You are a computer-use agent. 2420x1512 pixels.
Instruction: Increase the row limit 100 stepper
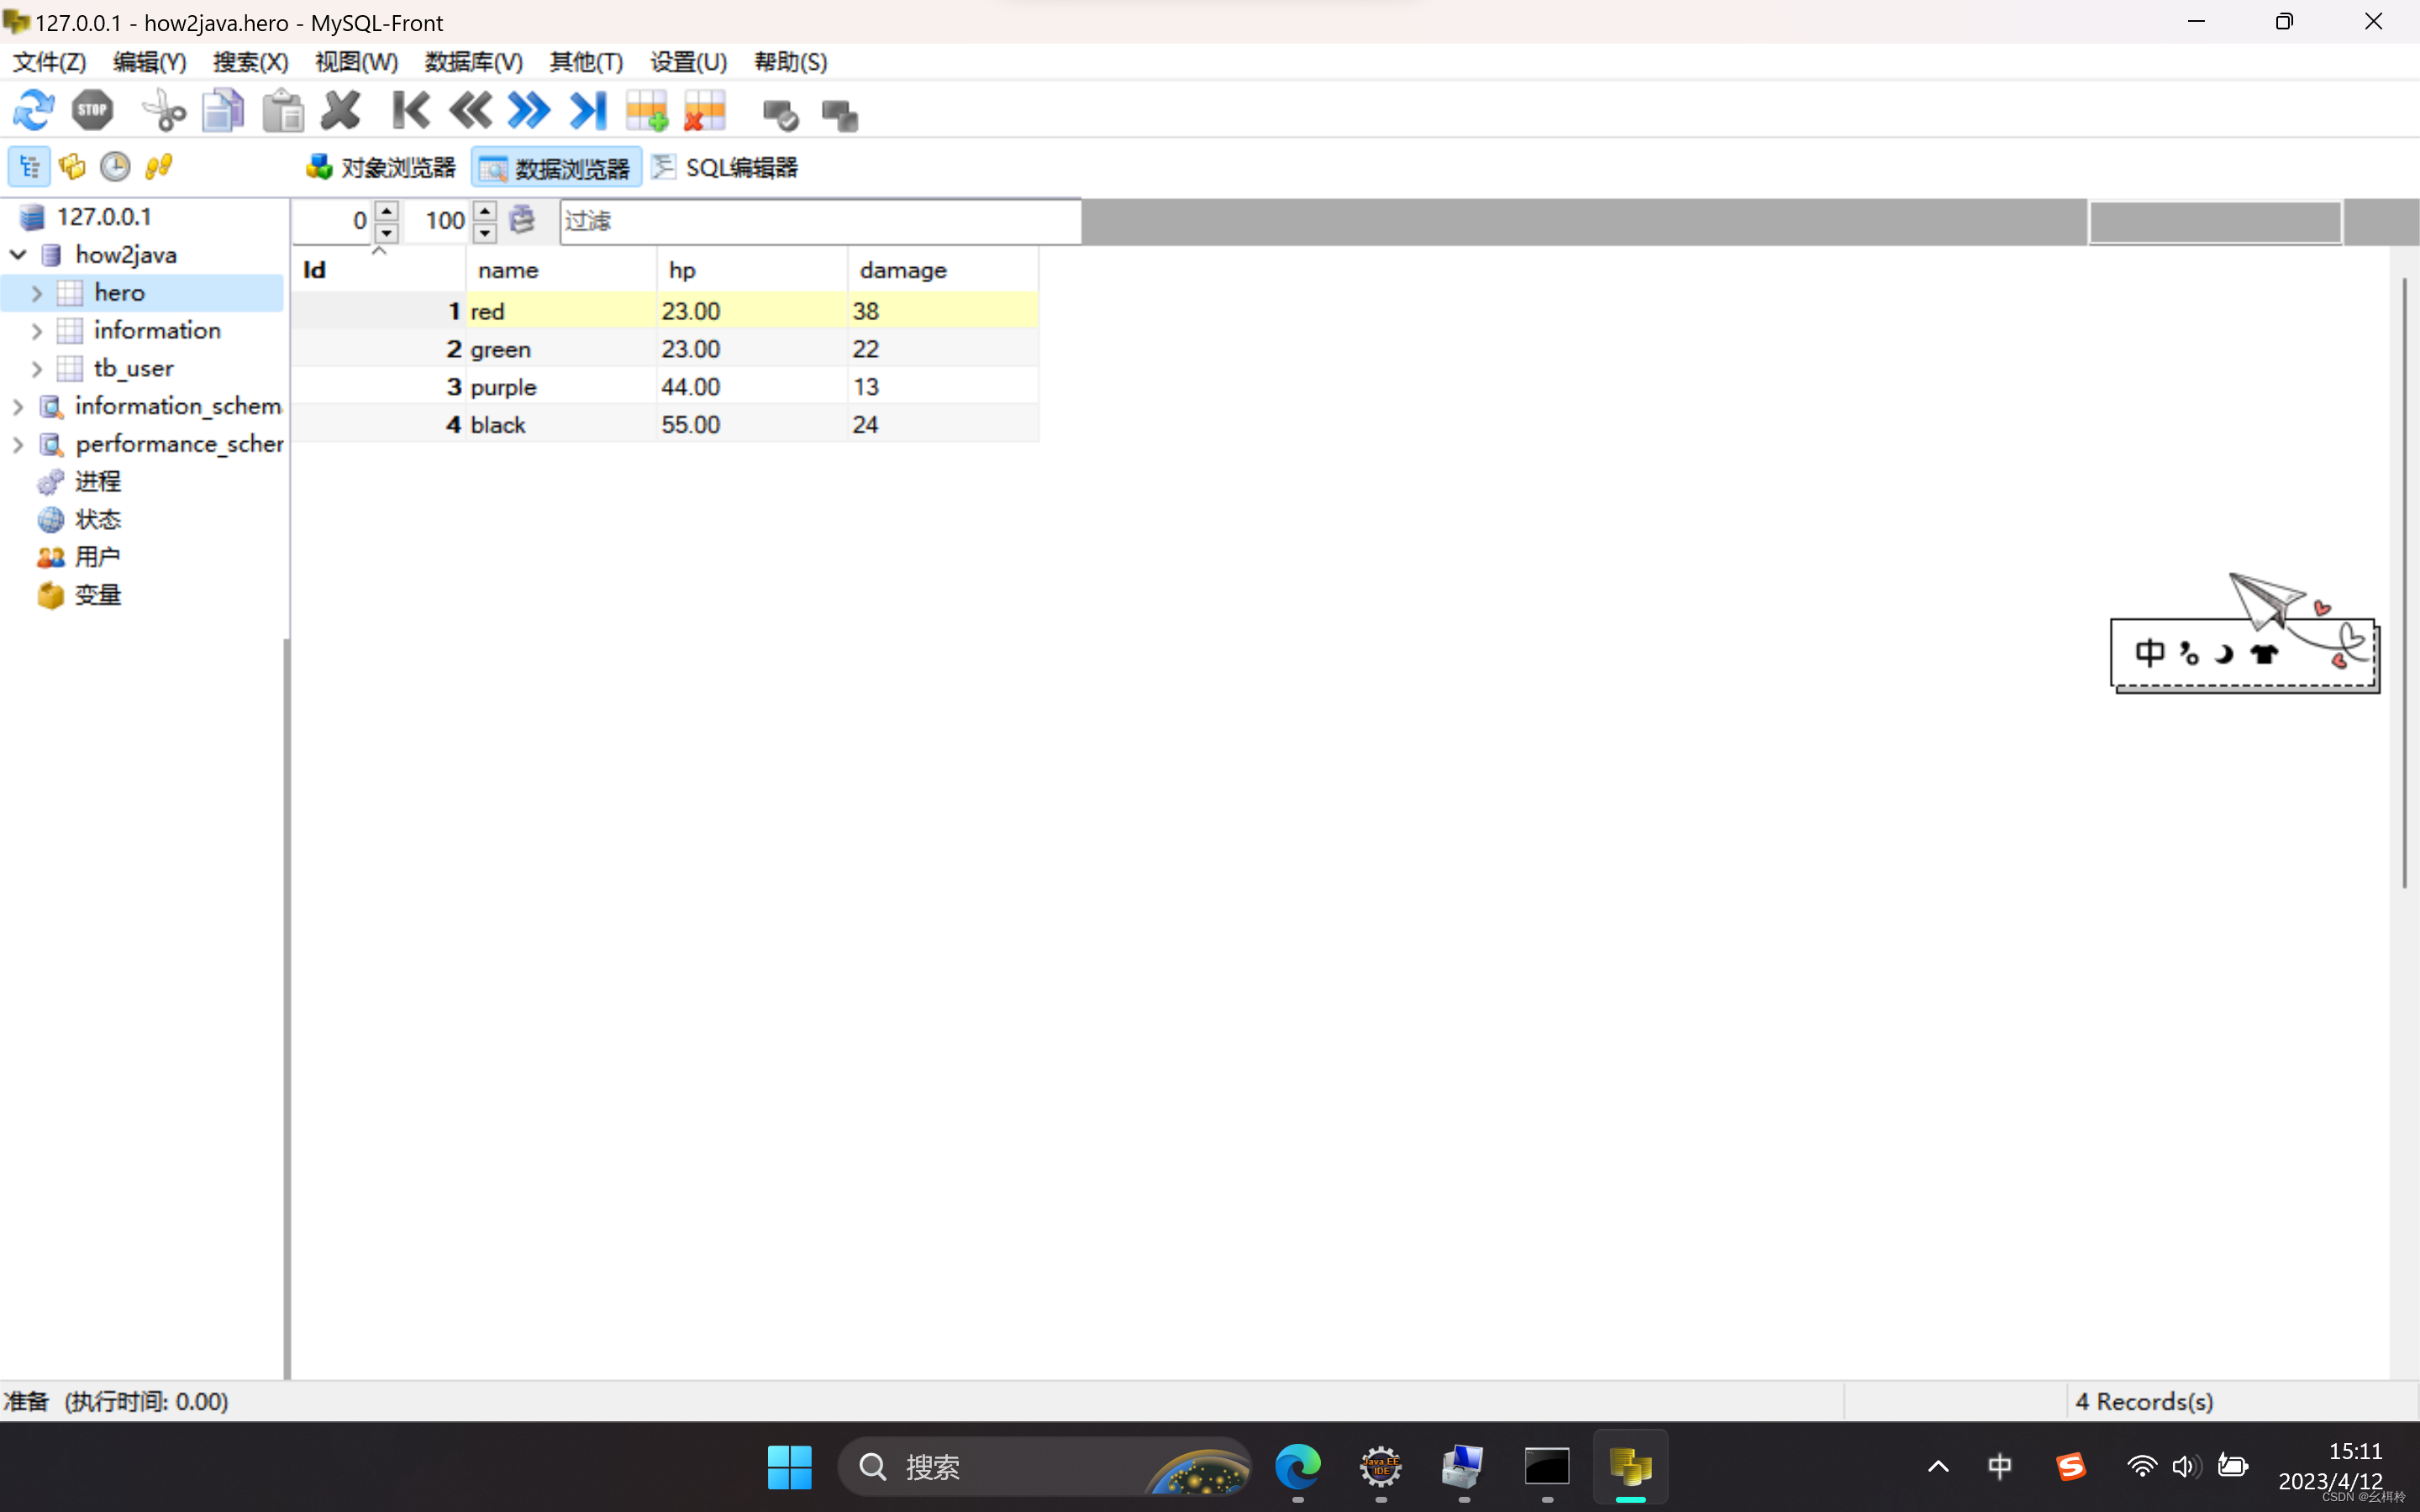pyautogui.click(x=485, y=211)
